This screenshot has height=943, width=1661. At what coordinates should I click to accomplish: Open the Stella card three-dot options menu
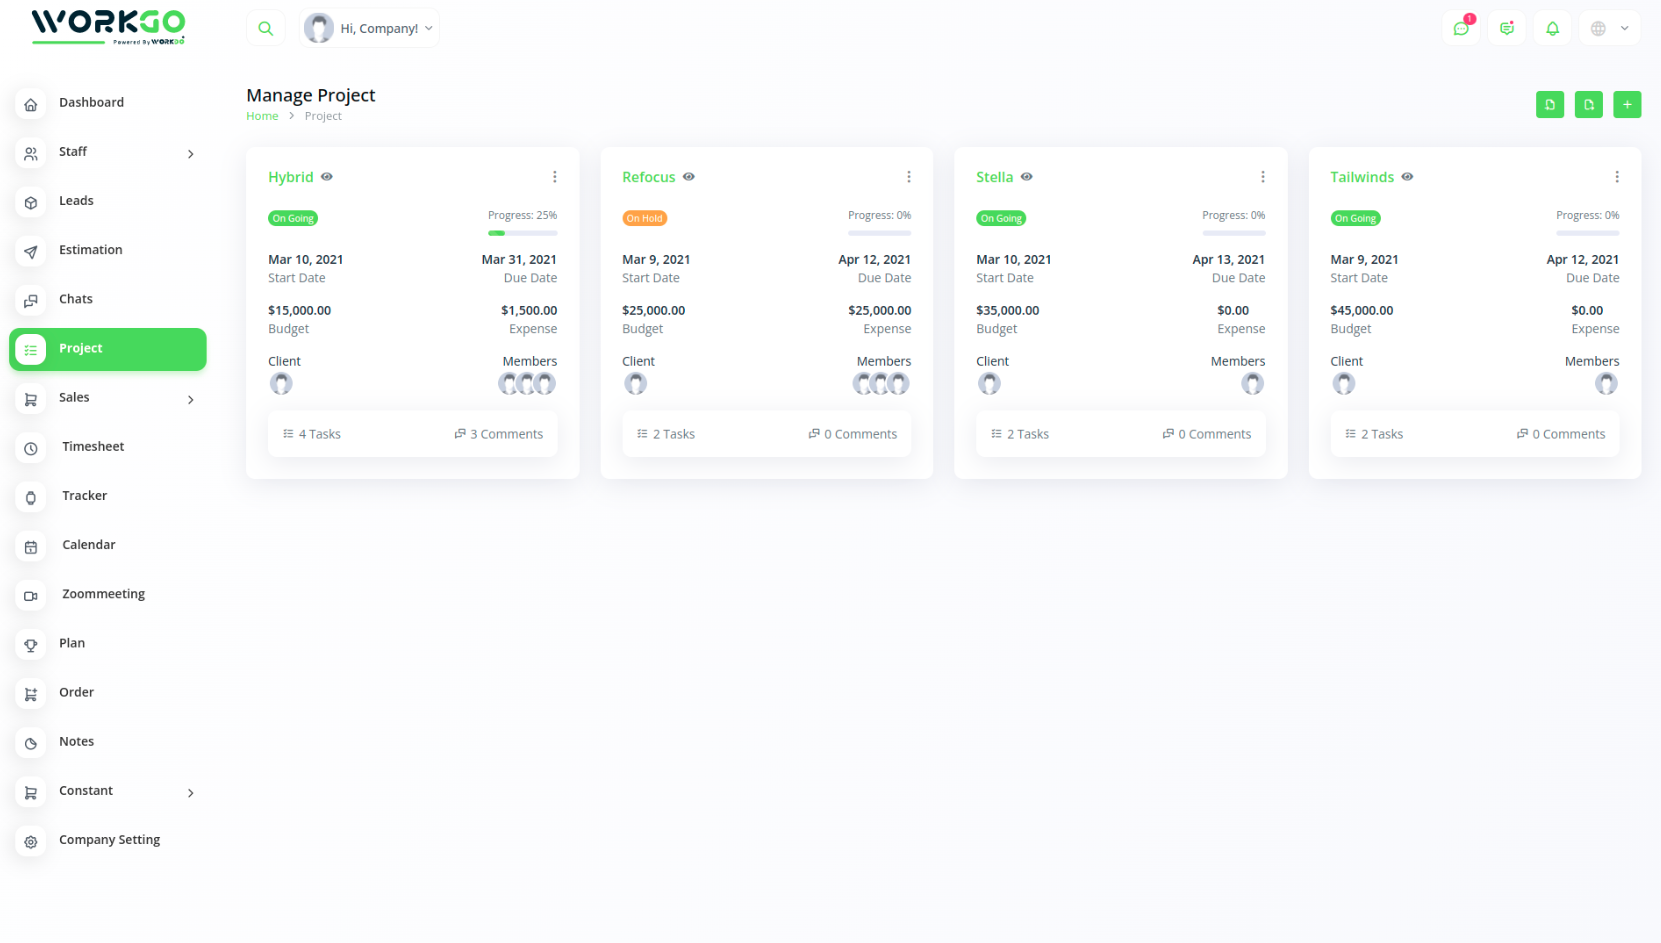[1262, 177]
